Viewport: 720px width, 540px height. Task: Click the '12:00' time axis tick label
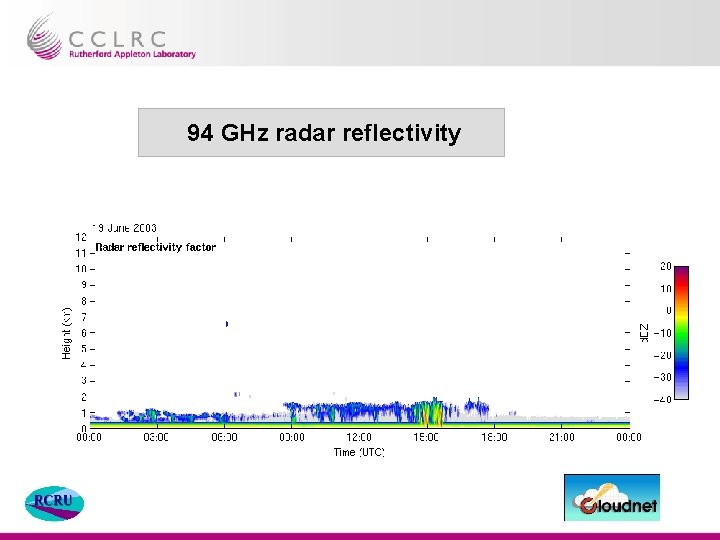359,437
